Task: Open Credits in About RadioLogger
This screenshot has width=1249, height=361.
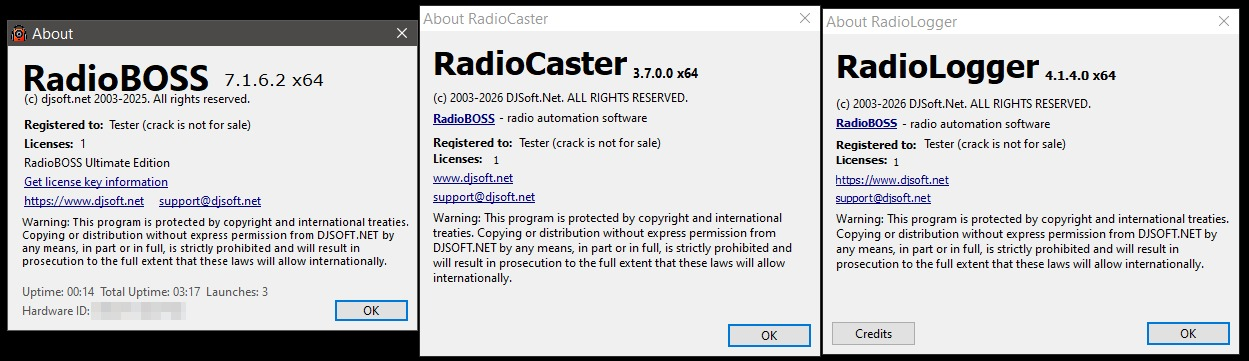Action: click(874, 333)
